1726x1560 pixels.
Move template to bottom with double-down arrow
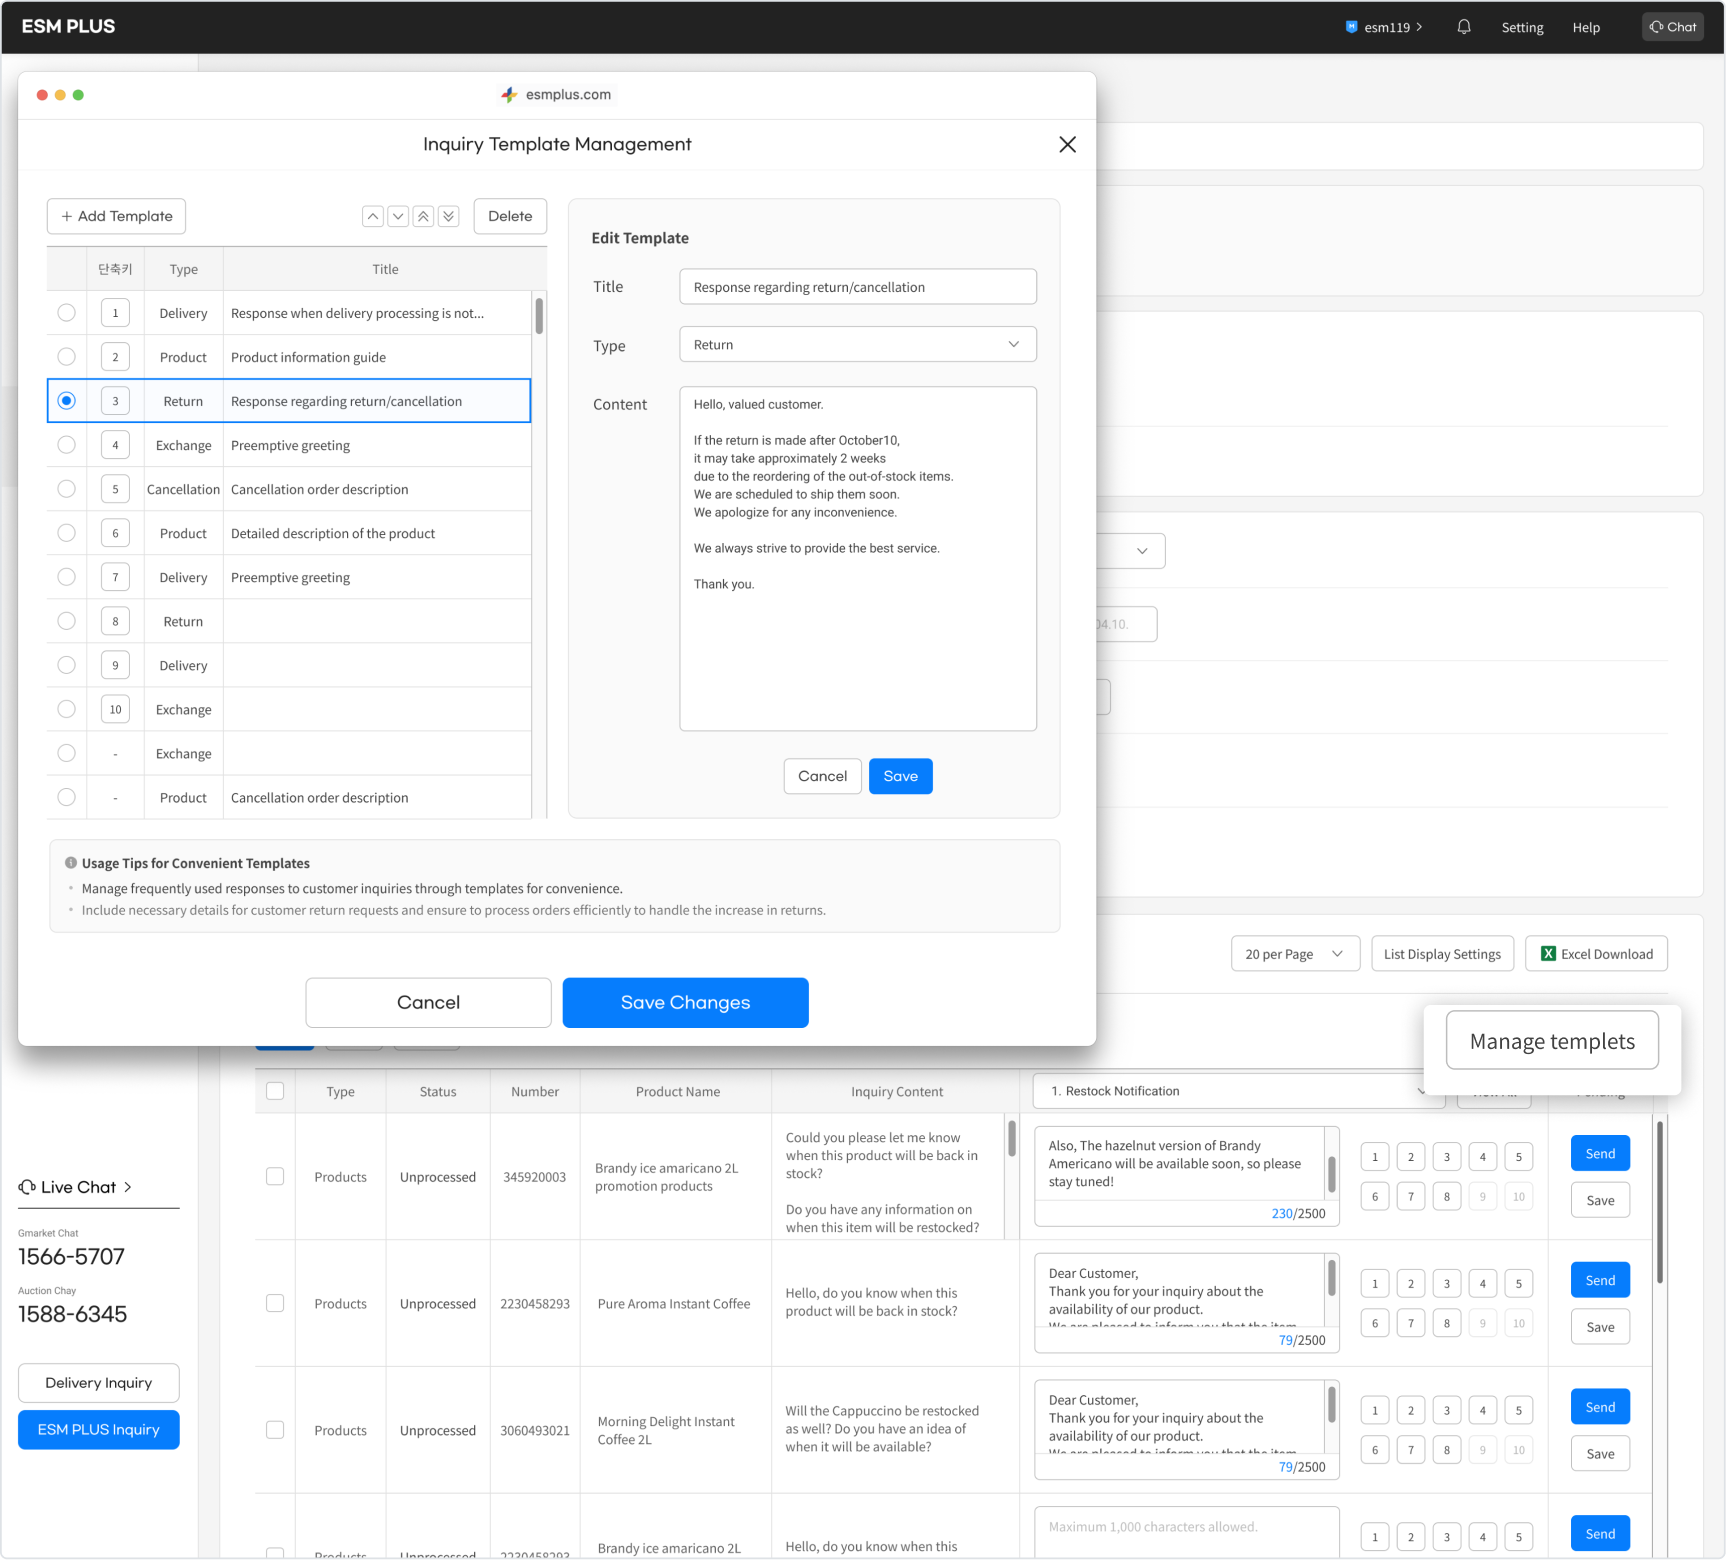pyautogui.click(x=449, y=216)
